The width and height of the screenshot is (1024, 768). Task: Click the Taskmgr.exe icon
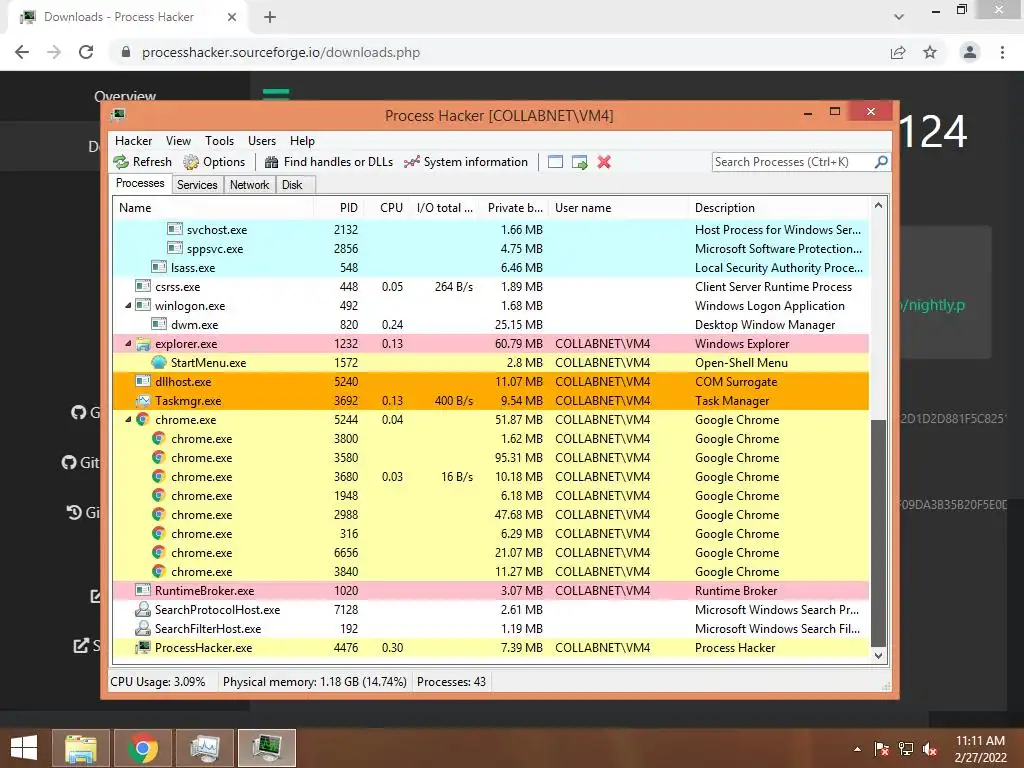(x=142, y=400)
